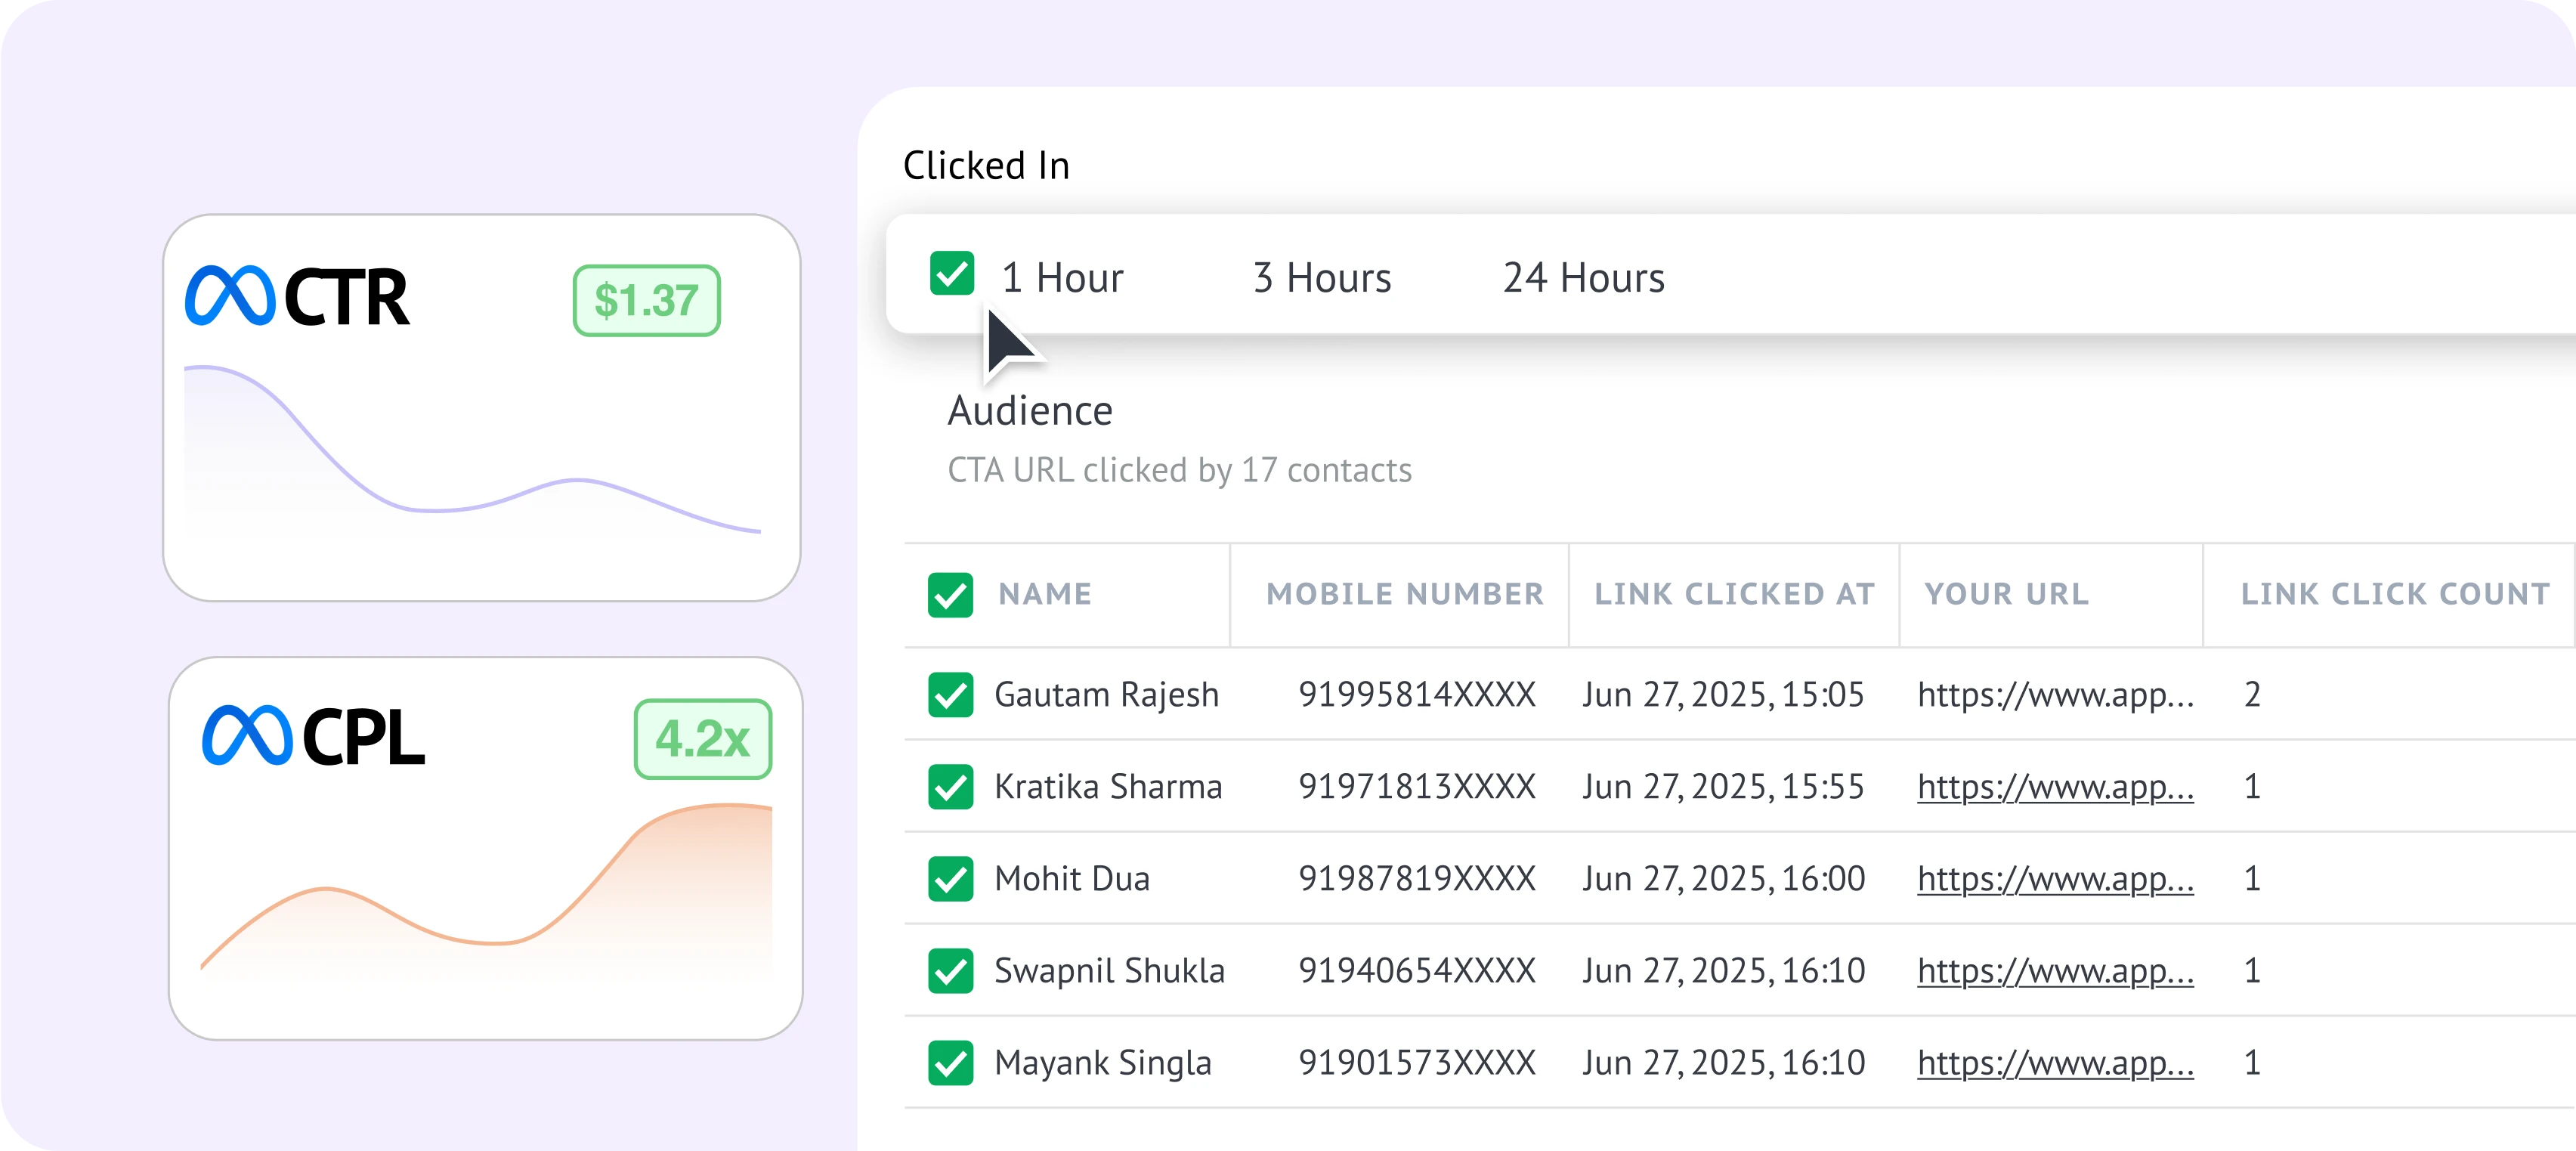The image size is (2576, 1151).
Task: Open Mohit Dua's URL link
Action: [2055, 879]
